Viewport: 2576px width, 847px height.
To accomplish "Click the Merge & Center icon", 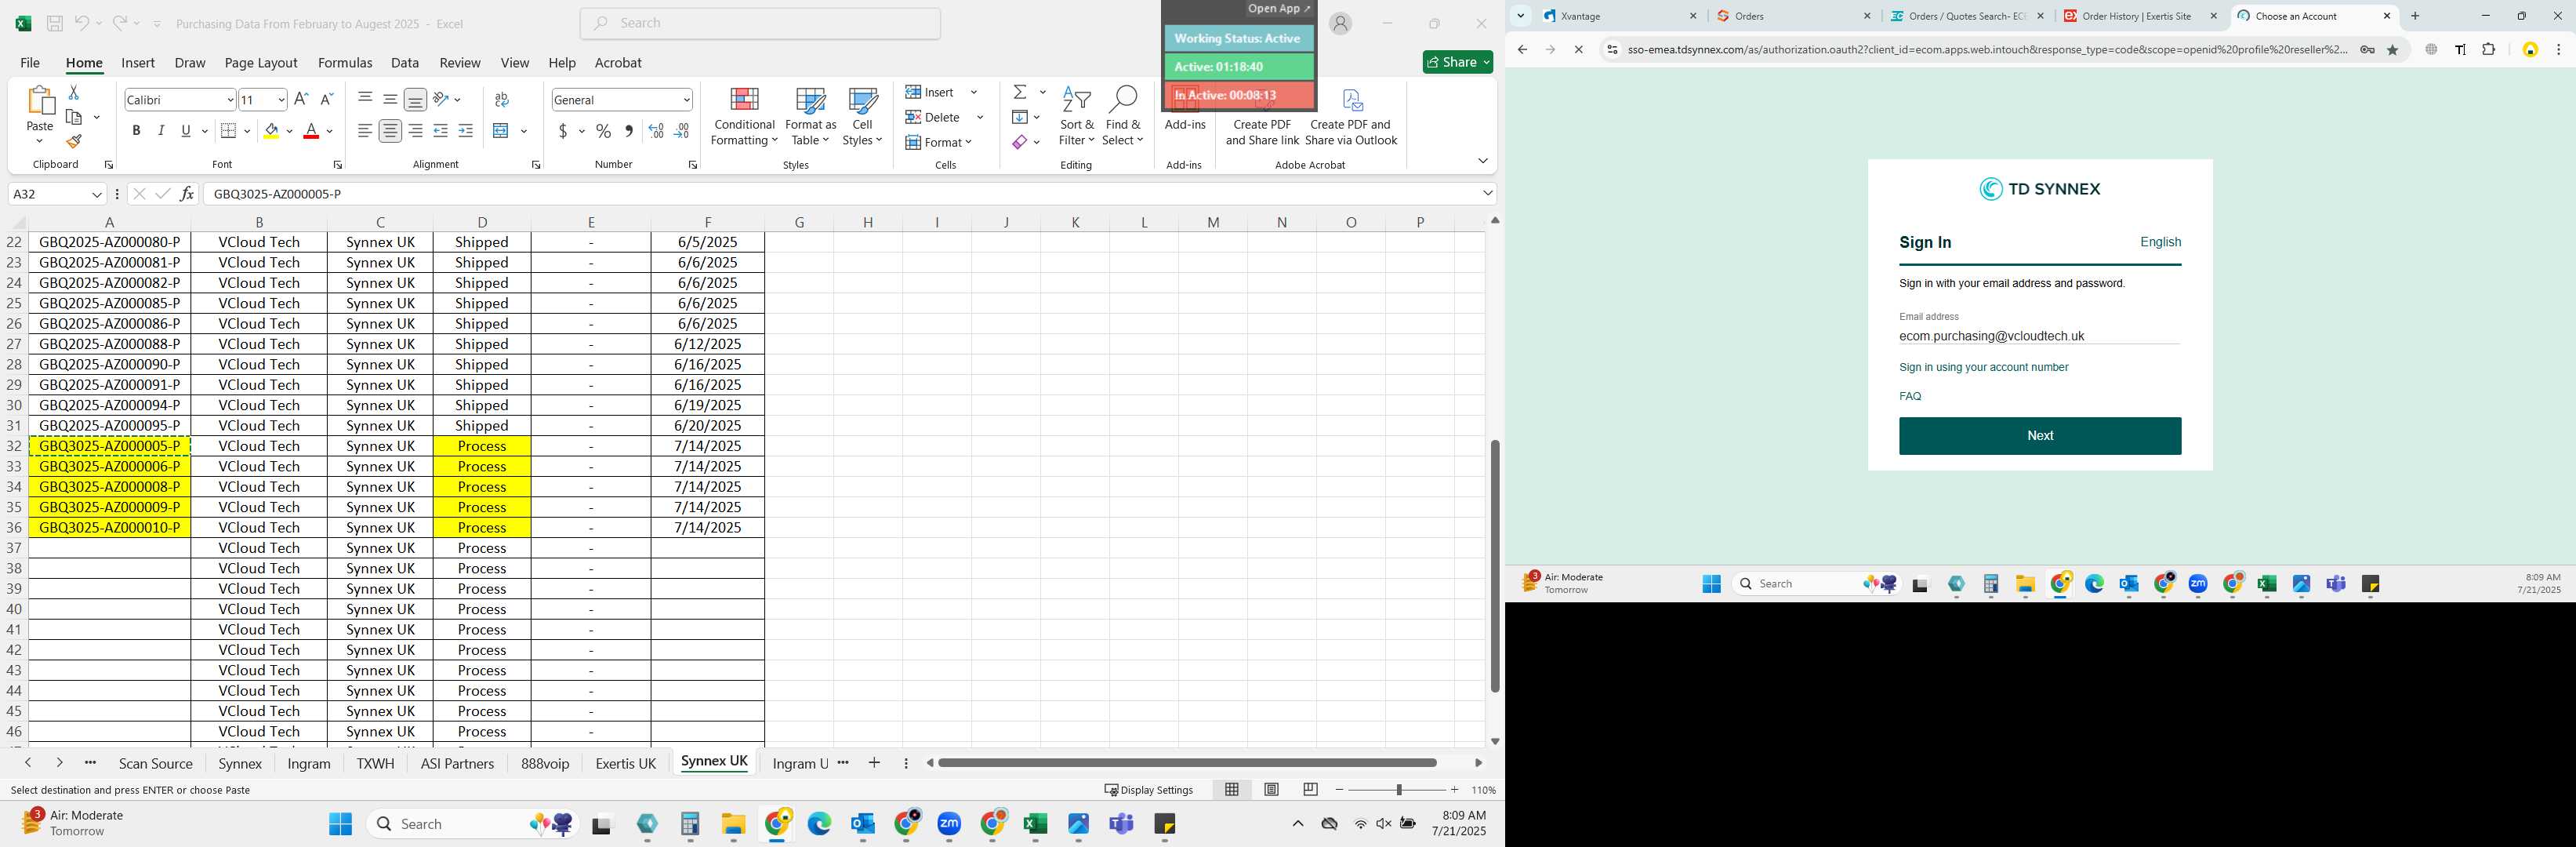I will (501, 131).
